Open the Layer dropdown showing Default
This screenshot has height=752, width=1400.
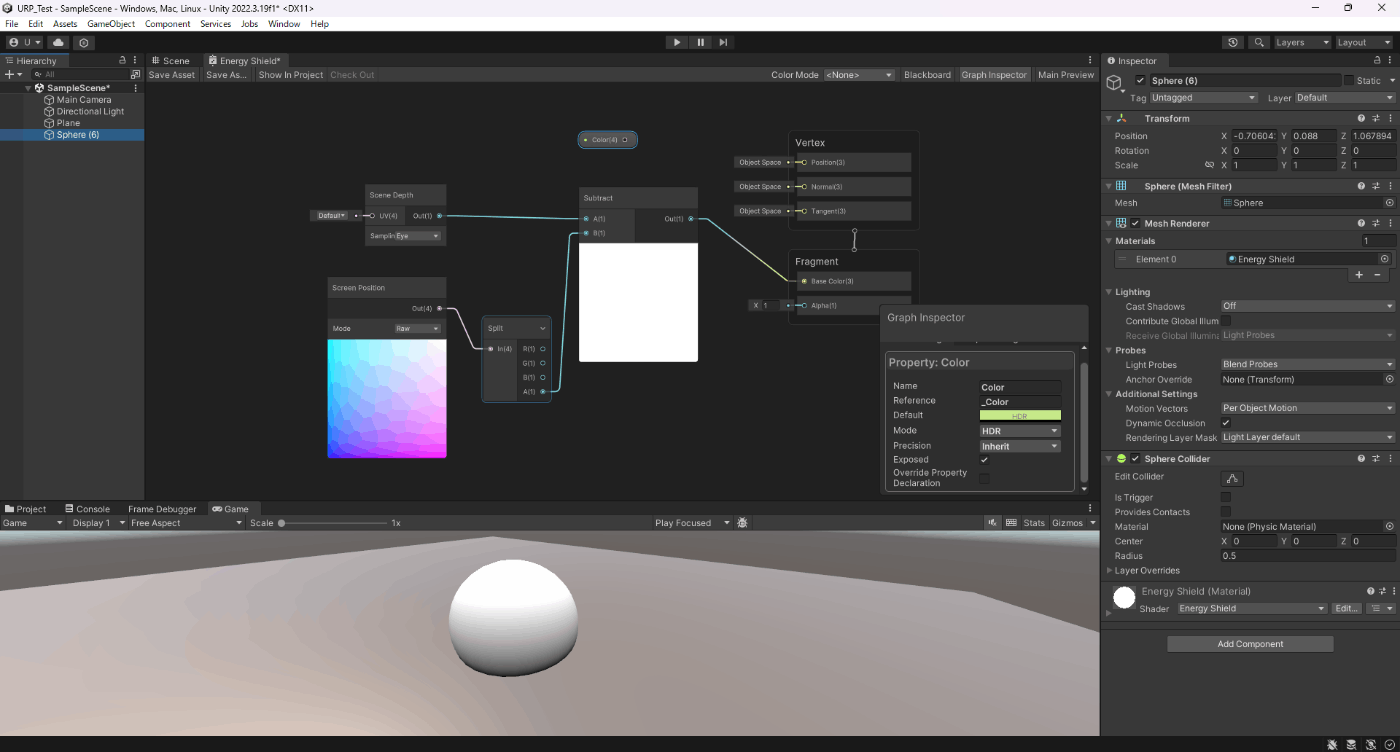[1345, 98]
